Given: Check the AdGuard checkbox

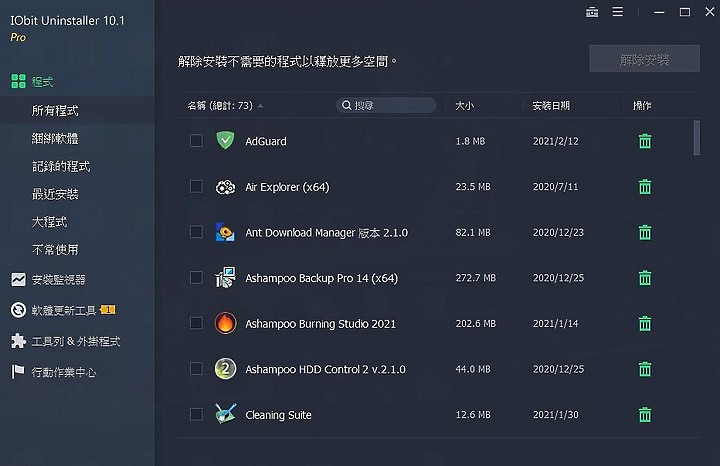Looking at the screenshot, I should (x=196, y=140).
